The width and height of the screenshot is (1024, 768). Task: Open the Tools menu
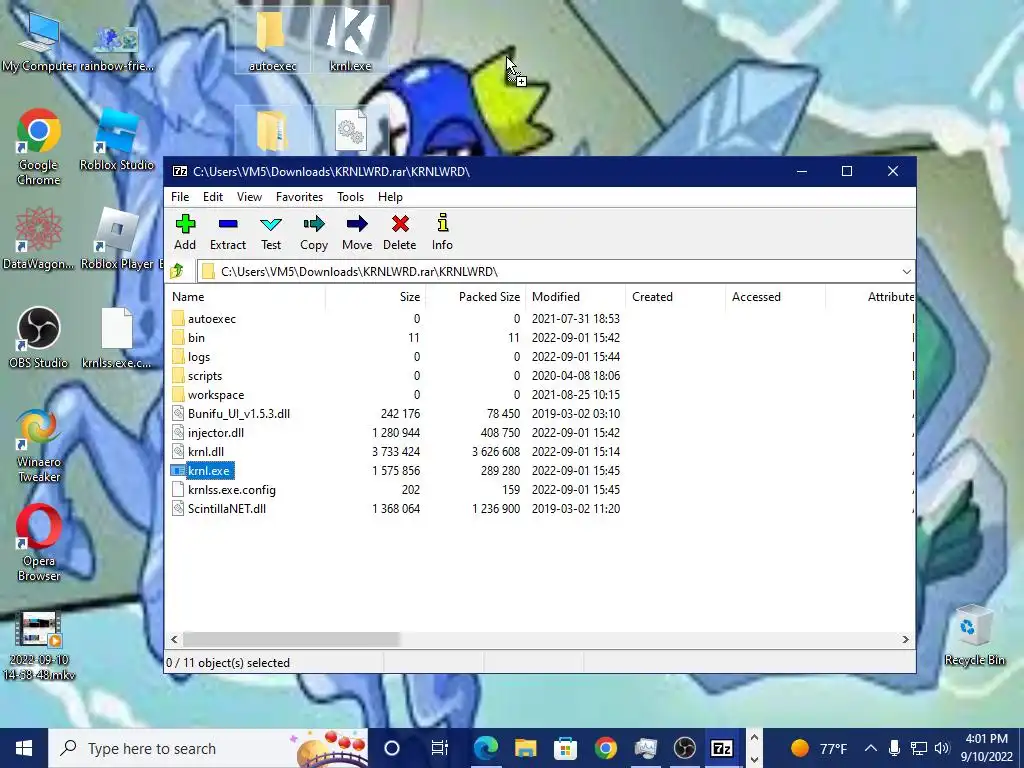pyautogui.click(x=350, y=197)
